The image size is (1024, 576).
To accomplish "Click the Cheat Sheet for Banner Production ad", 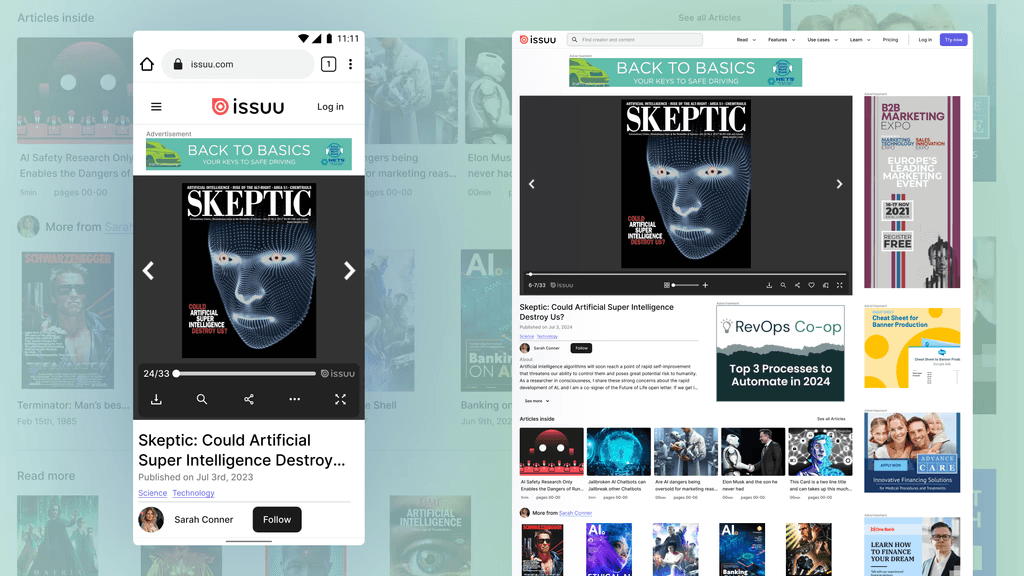I will tap(912, 348).
